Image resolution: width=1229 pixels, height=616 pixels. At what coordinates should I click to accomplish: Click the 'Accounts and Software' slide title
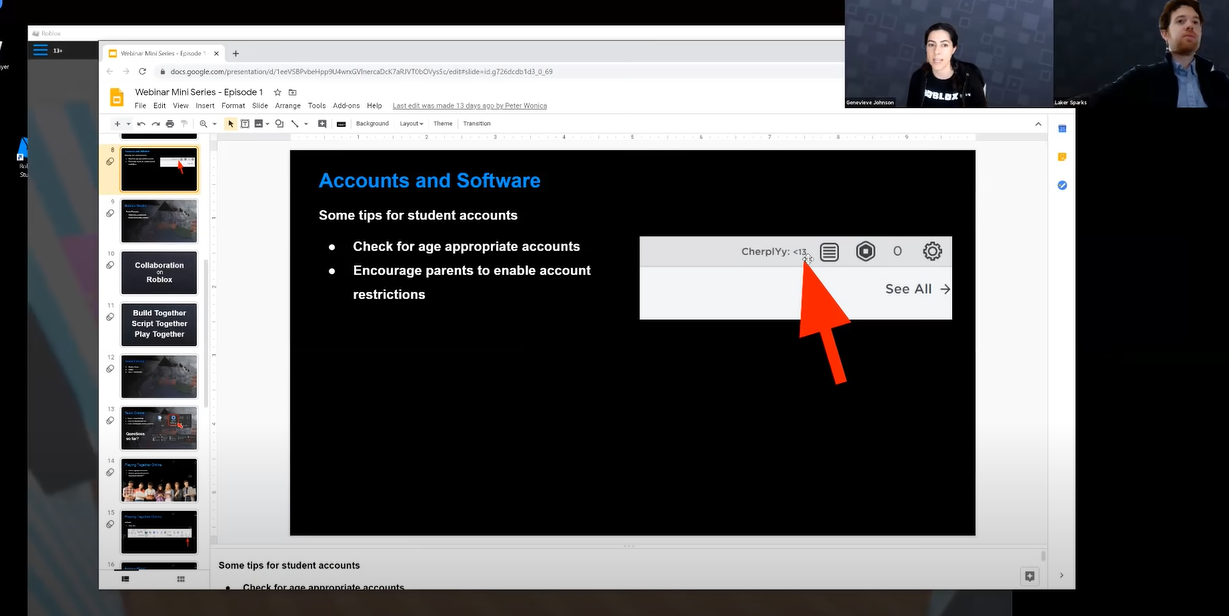[429, 181]
